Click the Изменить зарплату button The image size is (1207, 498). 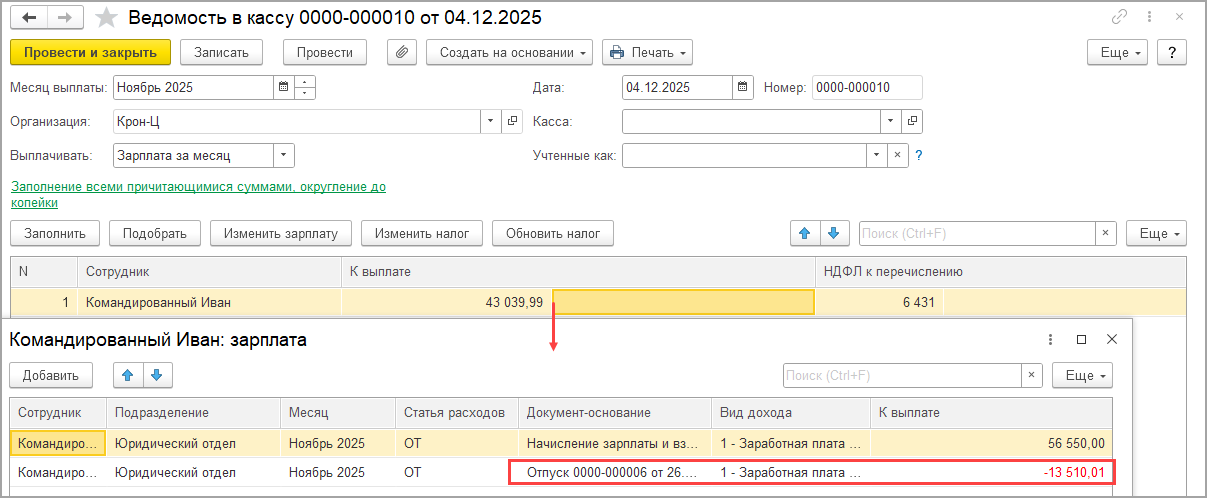281,233
